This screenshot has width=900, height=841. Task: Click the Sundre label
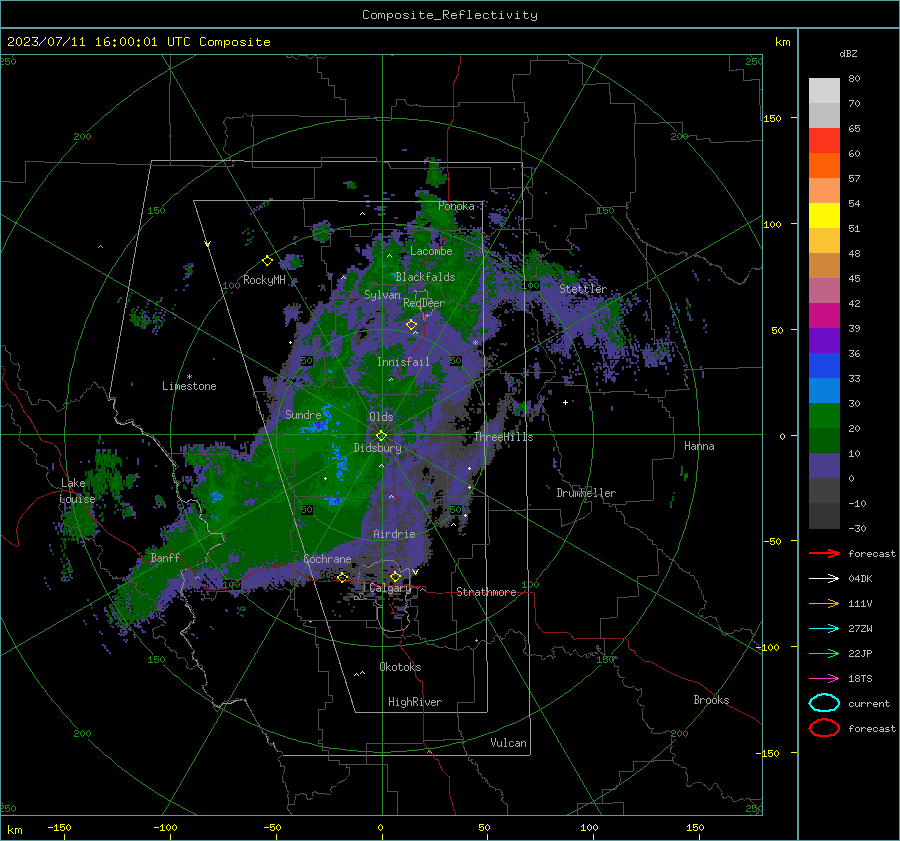pyautogui.click(x=303, y=414)
